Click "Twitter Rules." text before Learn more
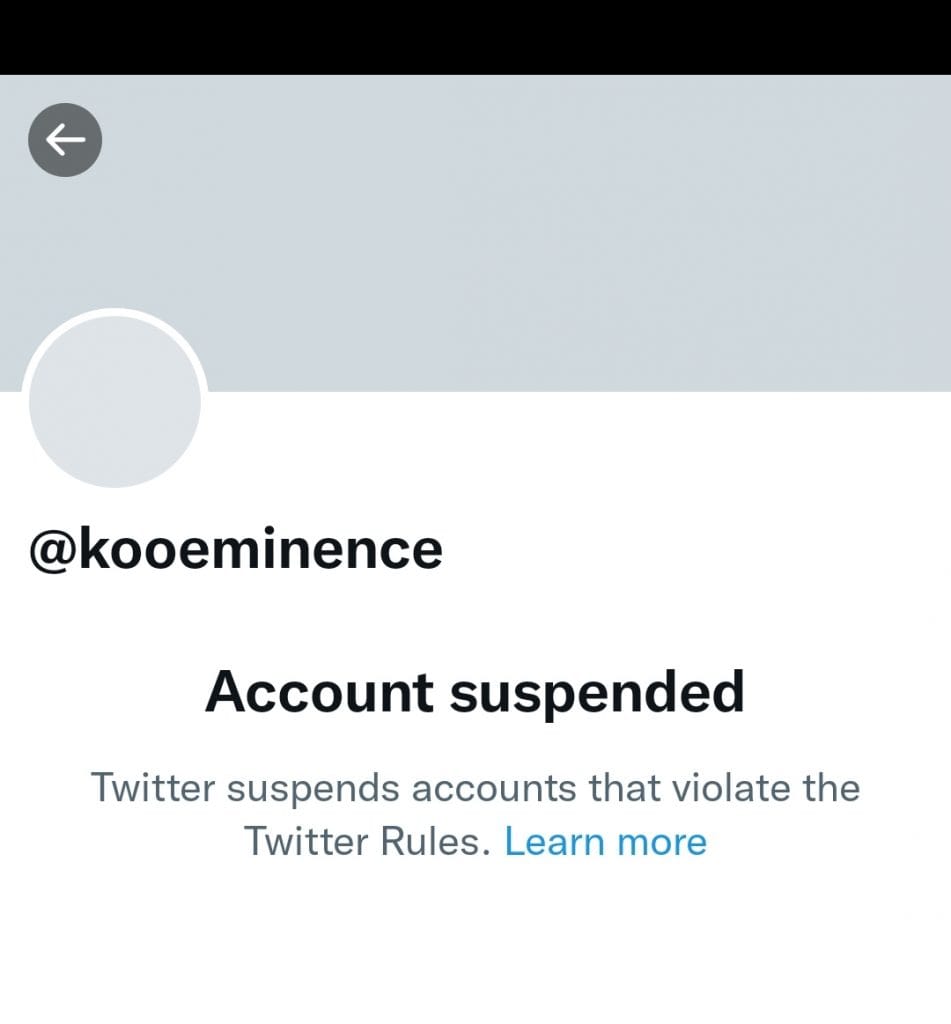 (x=368, y=842)
